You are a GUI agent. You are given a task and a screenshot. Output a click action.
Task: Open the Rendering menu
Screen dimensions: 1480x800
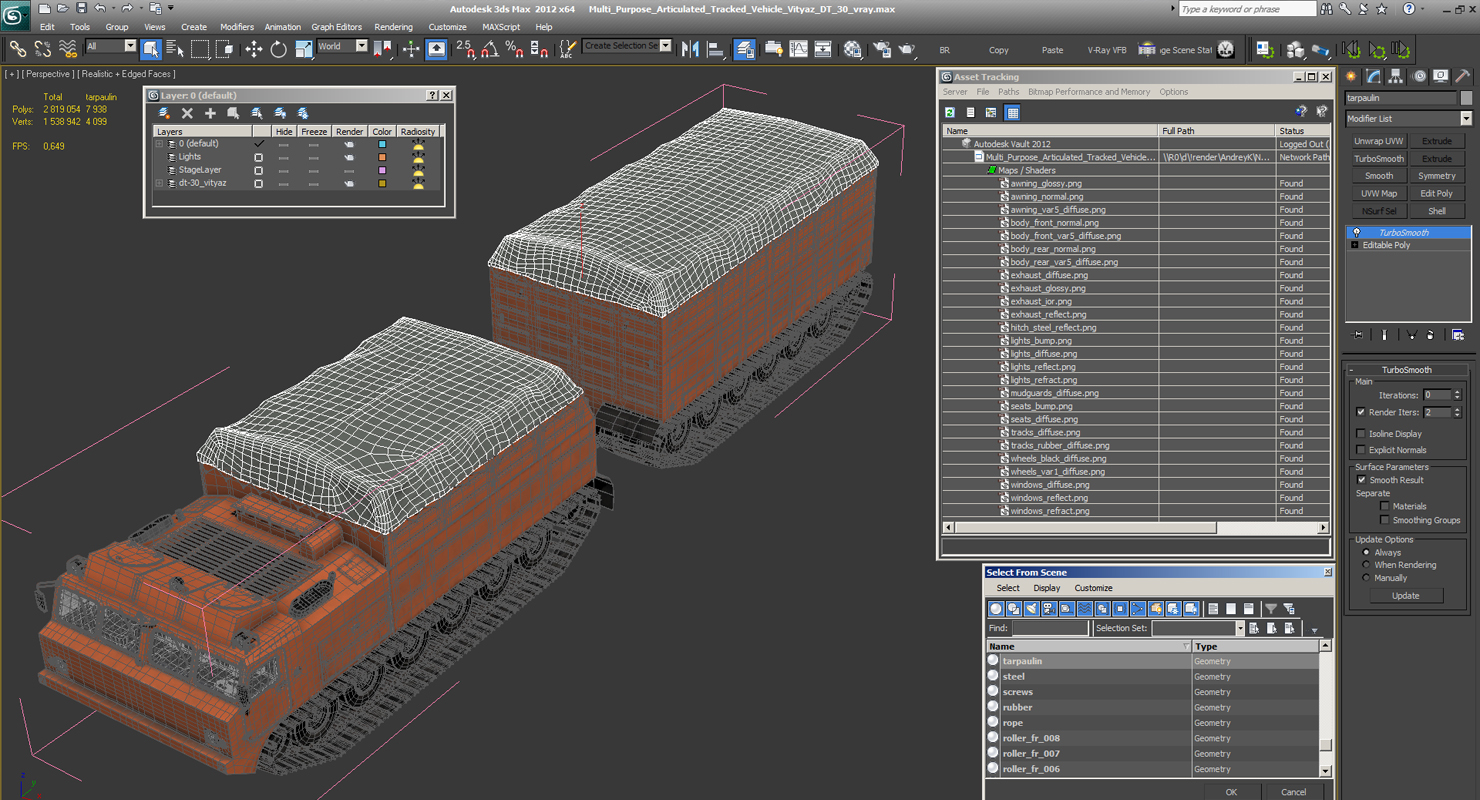pyautogui.click(x=393, y=27)
